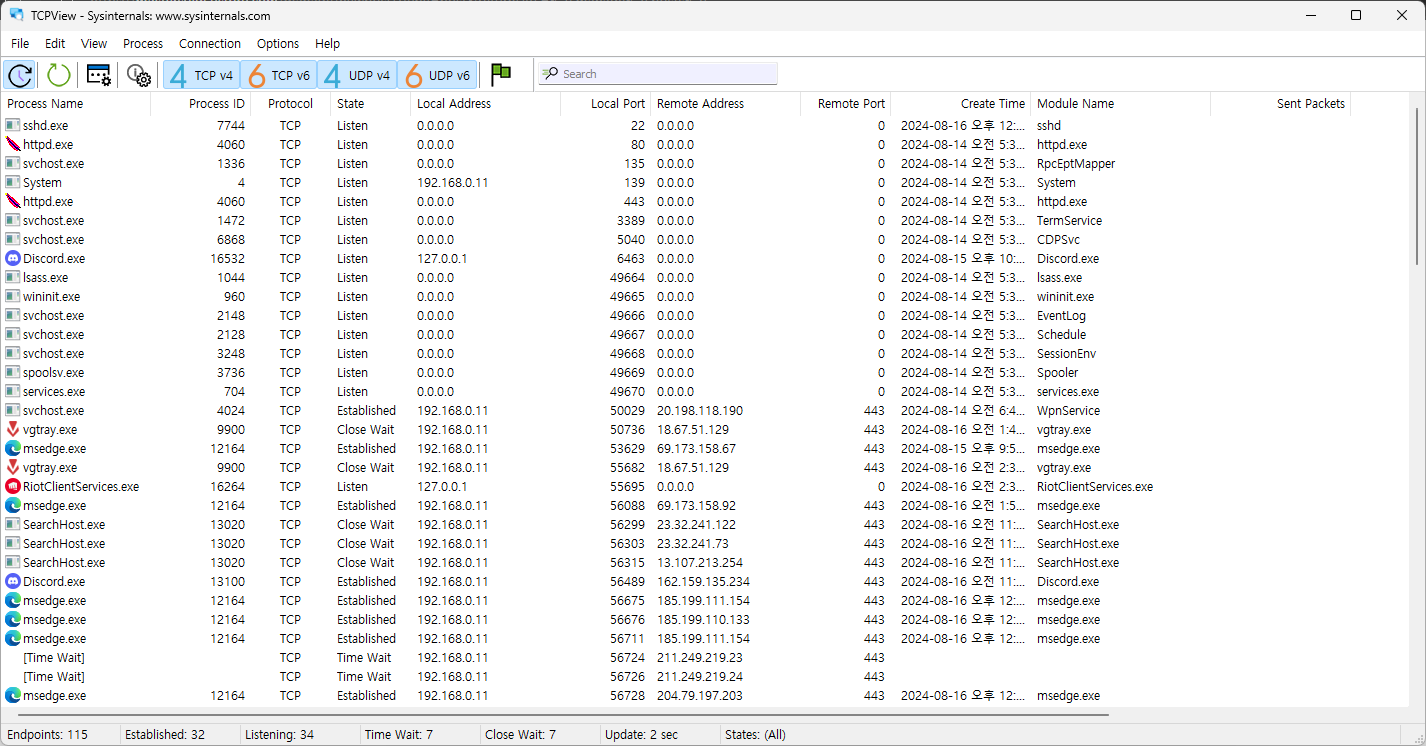Click the sshd.exe process icon
Image resolution: width=1426 pixels, height=746 pixels.
click(x=13, y=125)
